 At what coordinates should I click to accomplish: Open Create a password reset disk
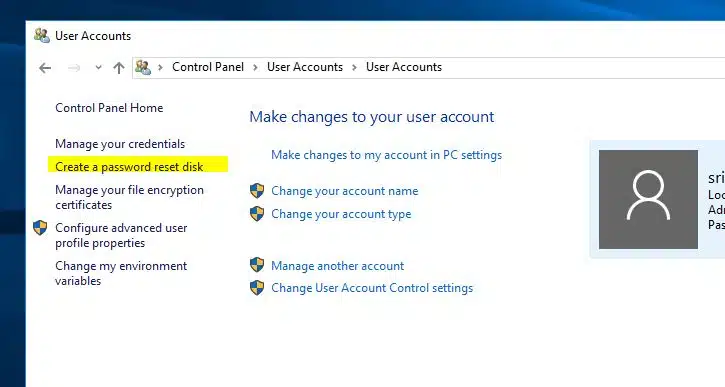(129, 167)
